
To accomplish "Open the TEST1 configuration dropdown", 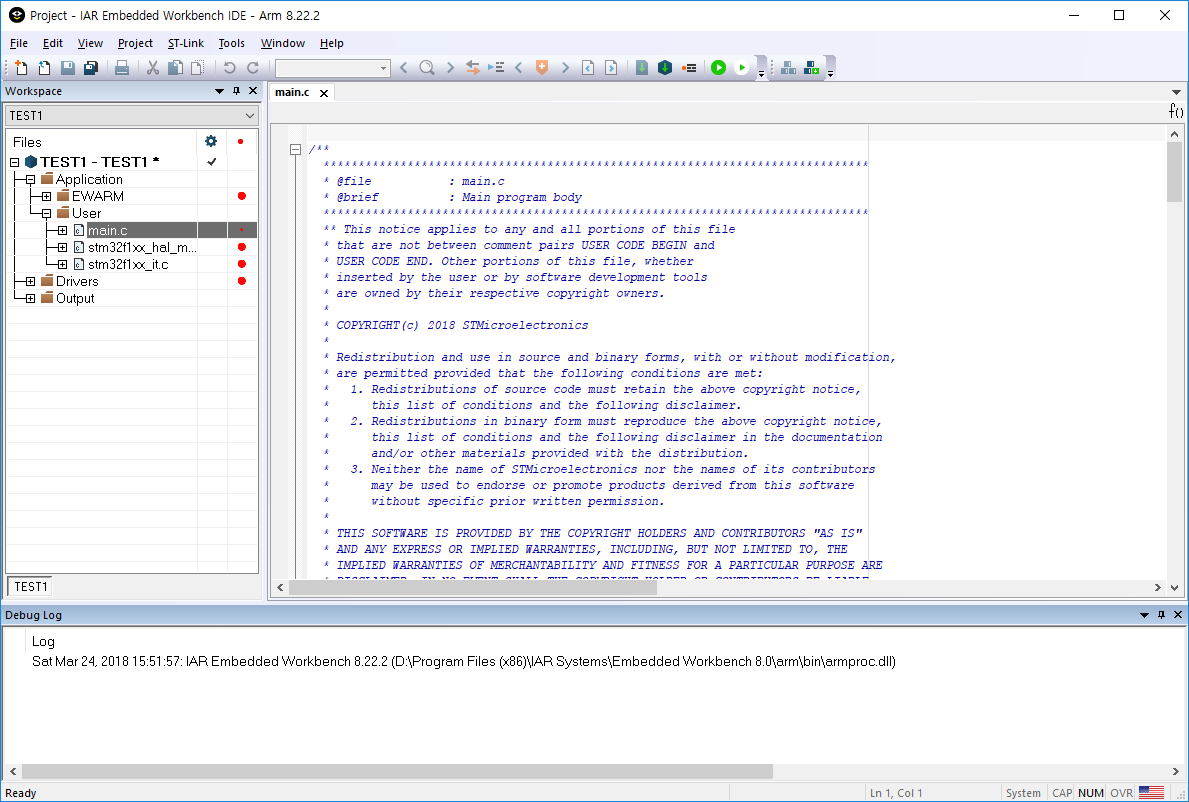I will 132,115.
